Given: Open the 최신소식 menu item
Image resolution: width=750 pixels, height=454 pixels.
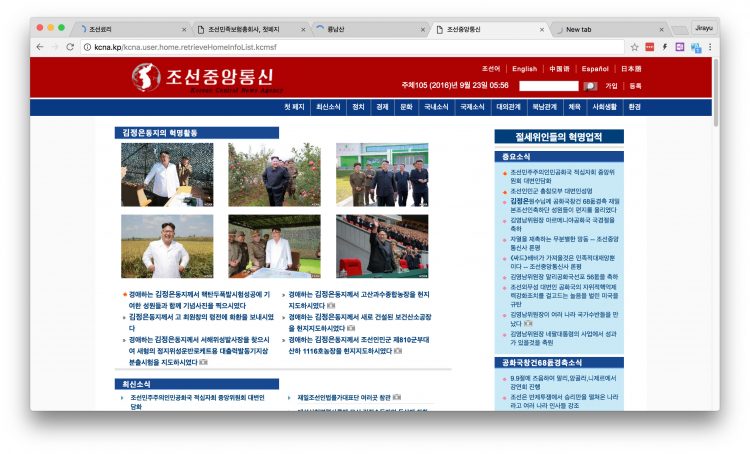Looking at the screenshot, I should [x=328, y=107].
